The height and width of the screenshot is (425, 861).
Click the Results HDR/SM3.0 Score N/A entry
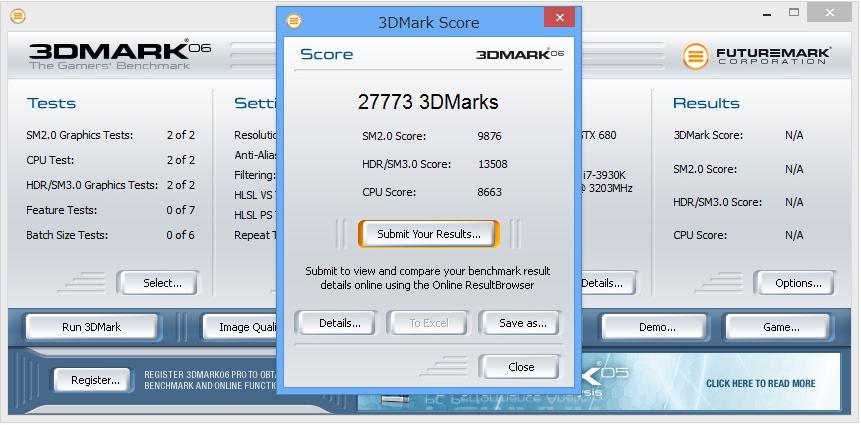pyautogui.click(x=739, y=202)
